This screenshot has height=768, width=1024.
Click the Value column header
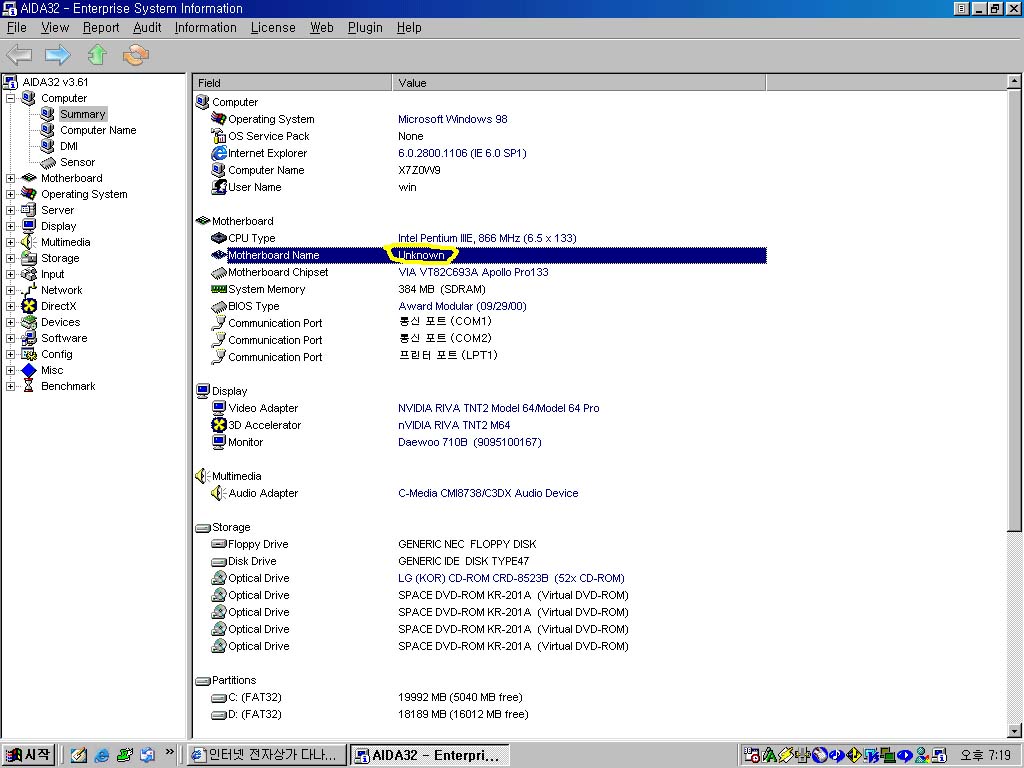(579, 83)
